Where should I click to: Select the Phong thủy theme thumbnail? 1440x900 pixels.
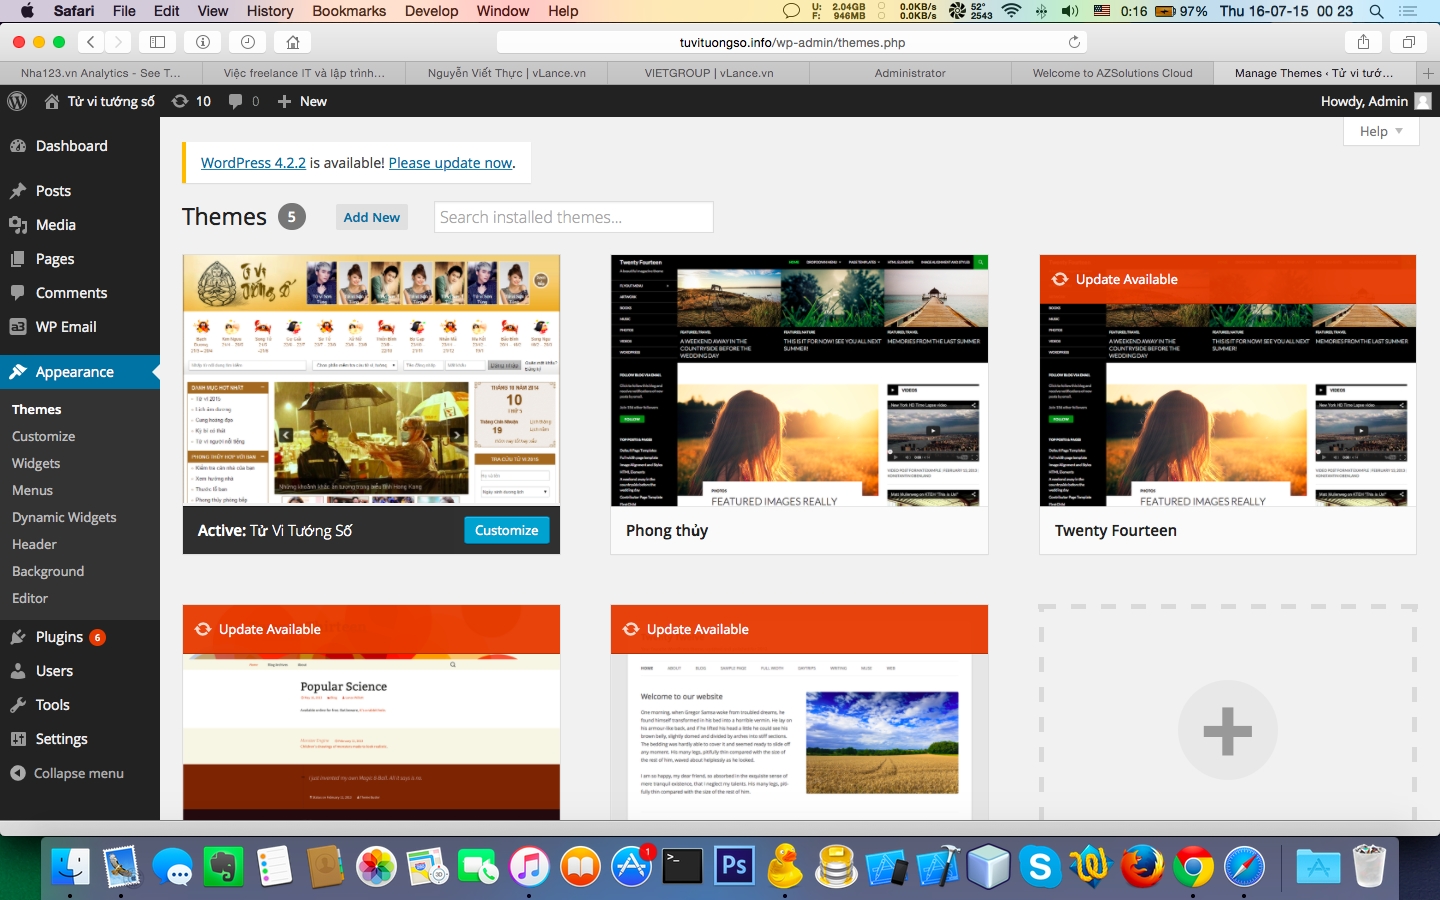click(x=799, y=380)
